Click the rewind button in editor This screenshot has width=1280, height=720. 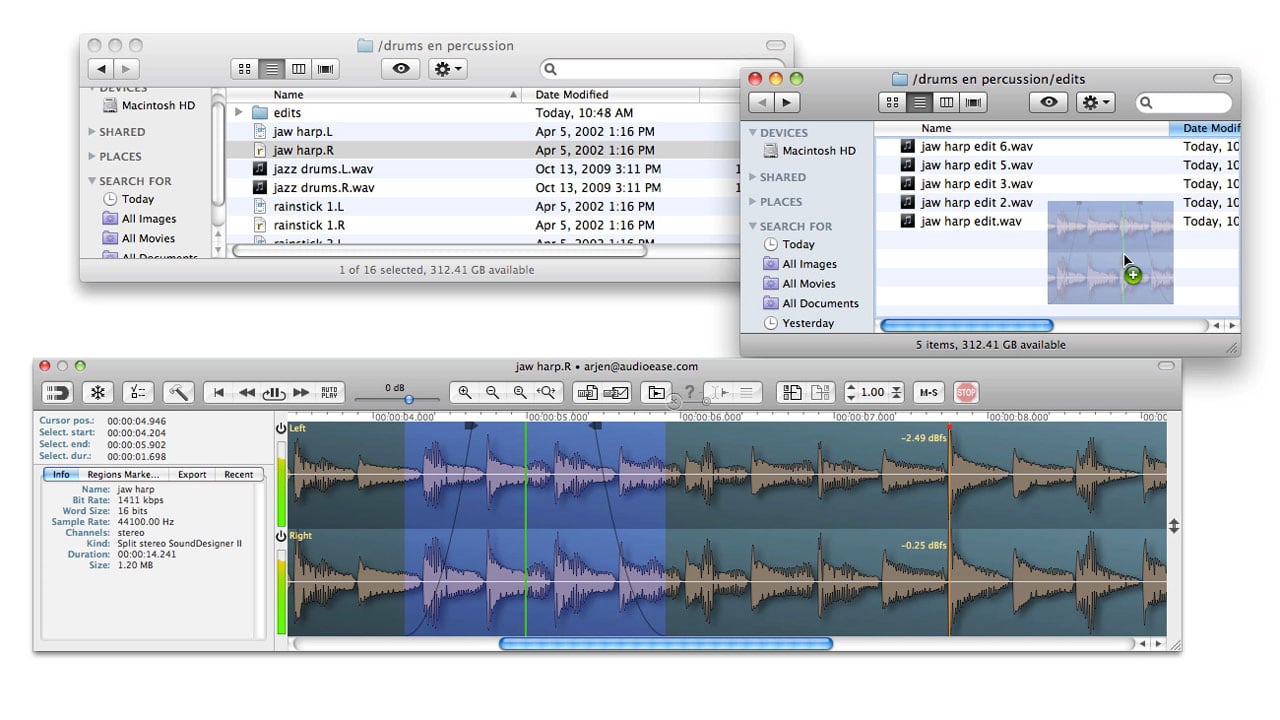point(246,393)
